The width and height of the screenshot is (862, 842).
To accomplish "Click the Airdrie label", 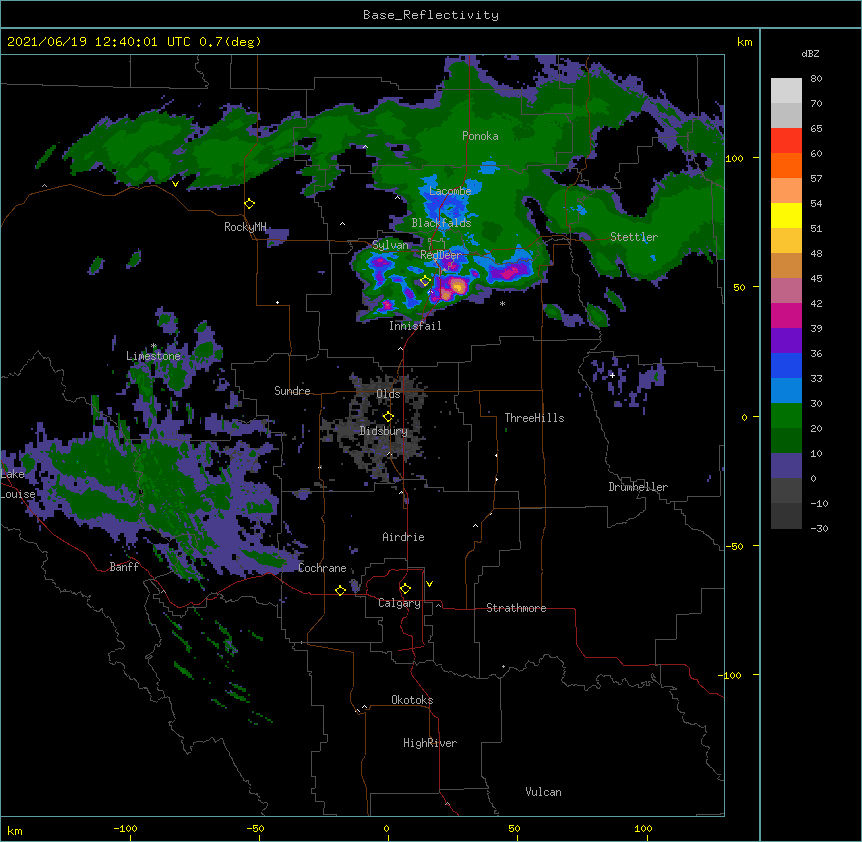I will click(404, 537).
